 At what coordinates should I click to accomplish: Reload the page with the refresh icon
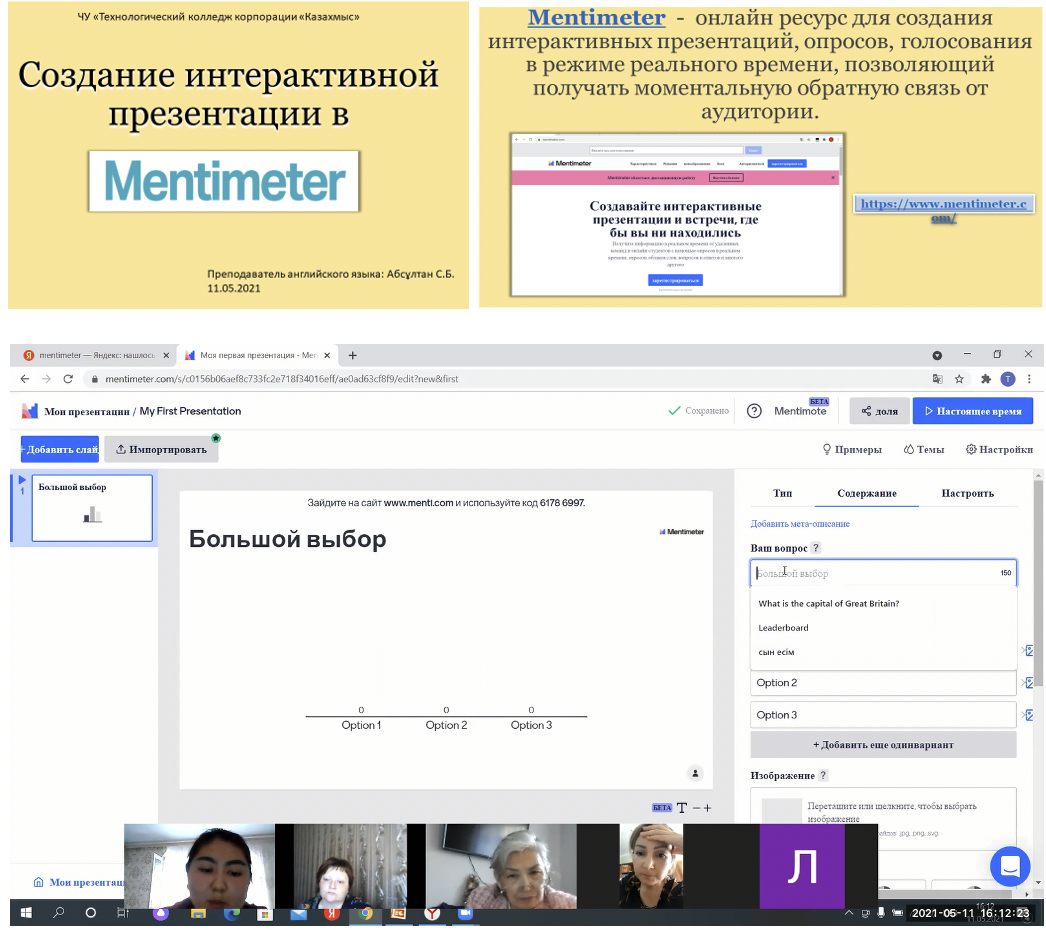click(x=68, y=379)
